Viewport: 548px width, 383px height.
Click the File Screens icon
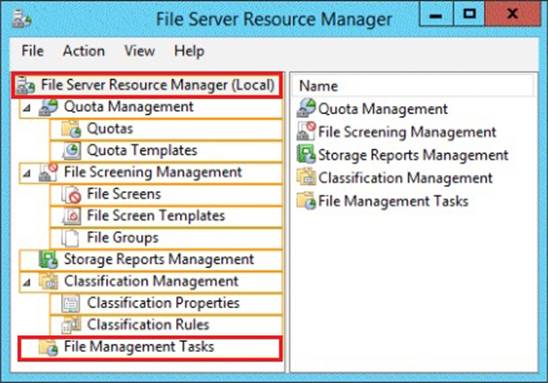click(x=72, y=194)
